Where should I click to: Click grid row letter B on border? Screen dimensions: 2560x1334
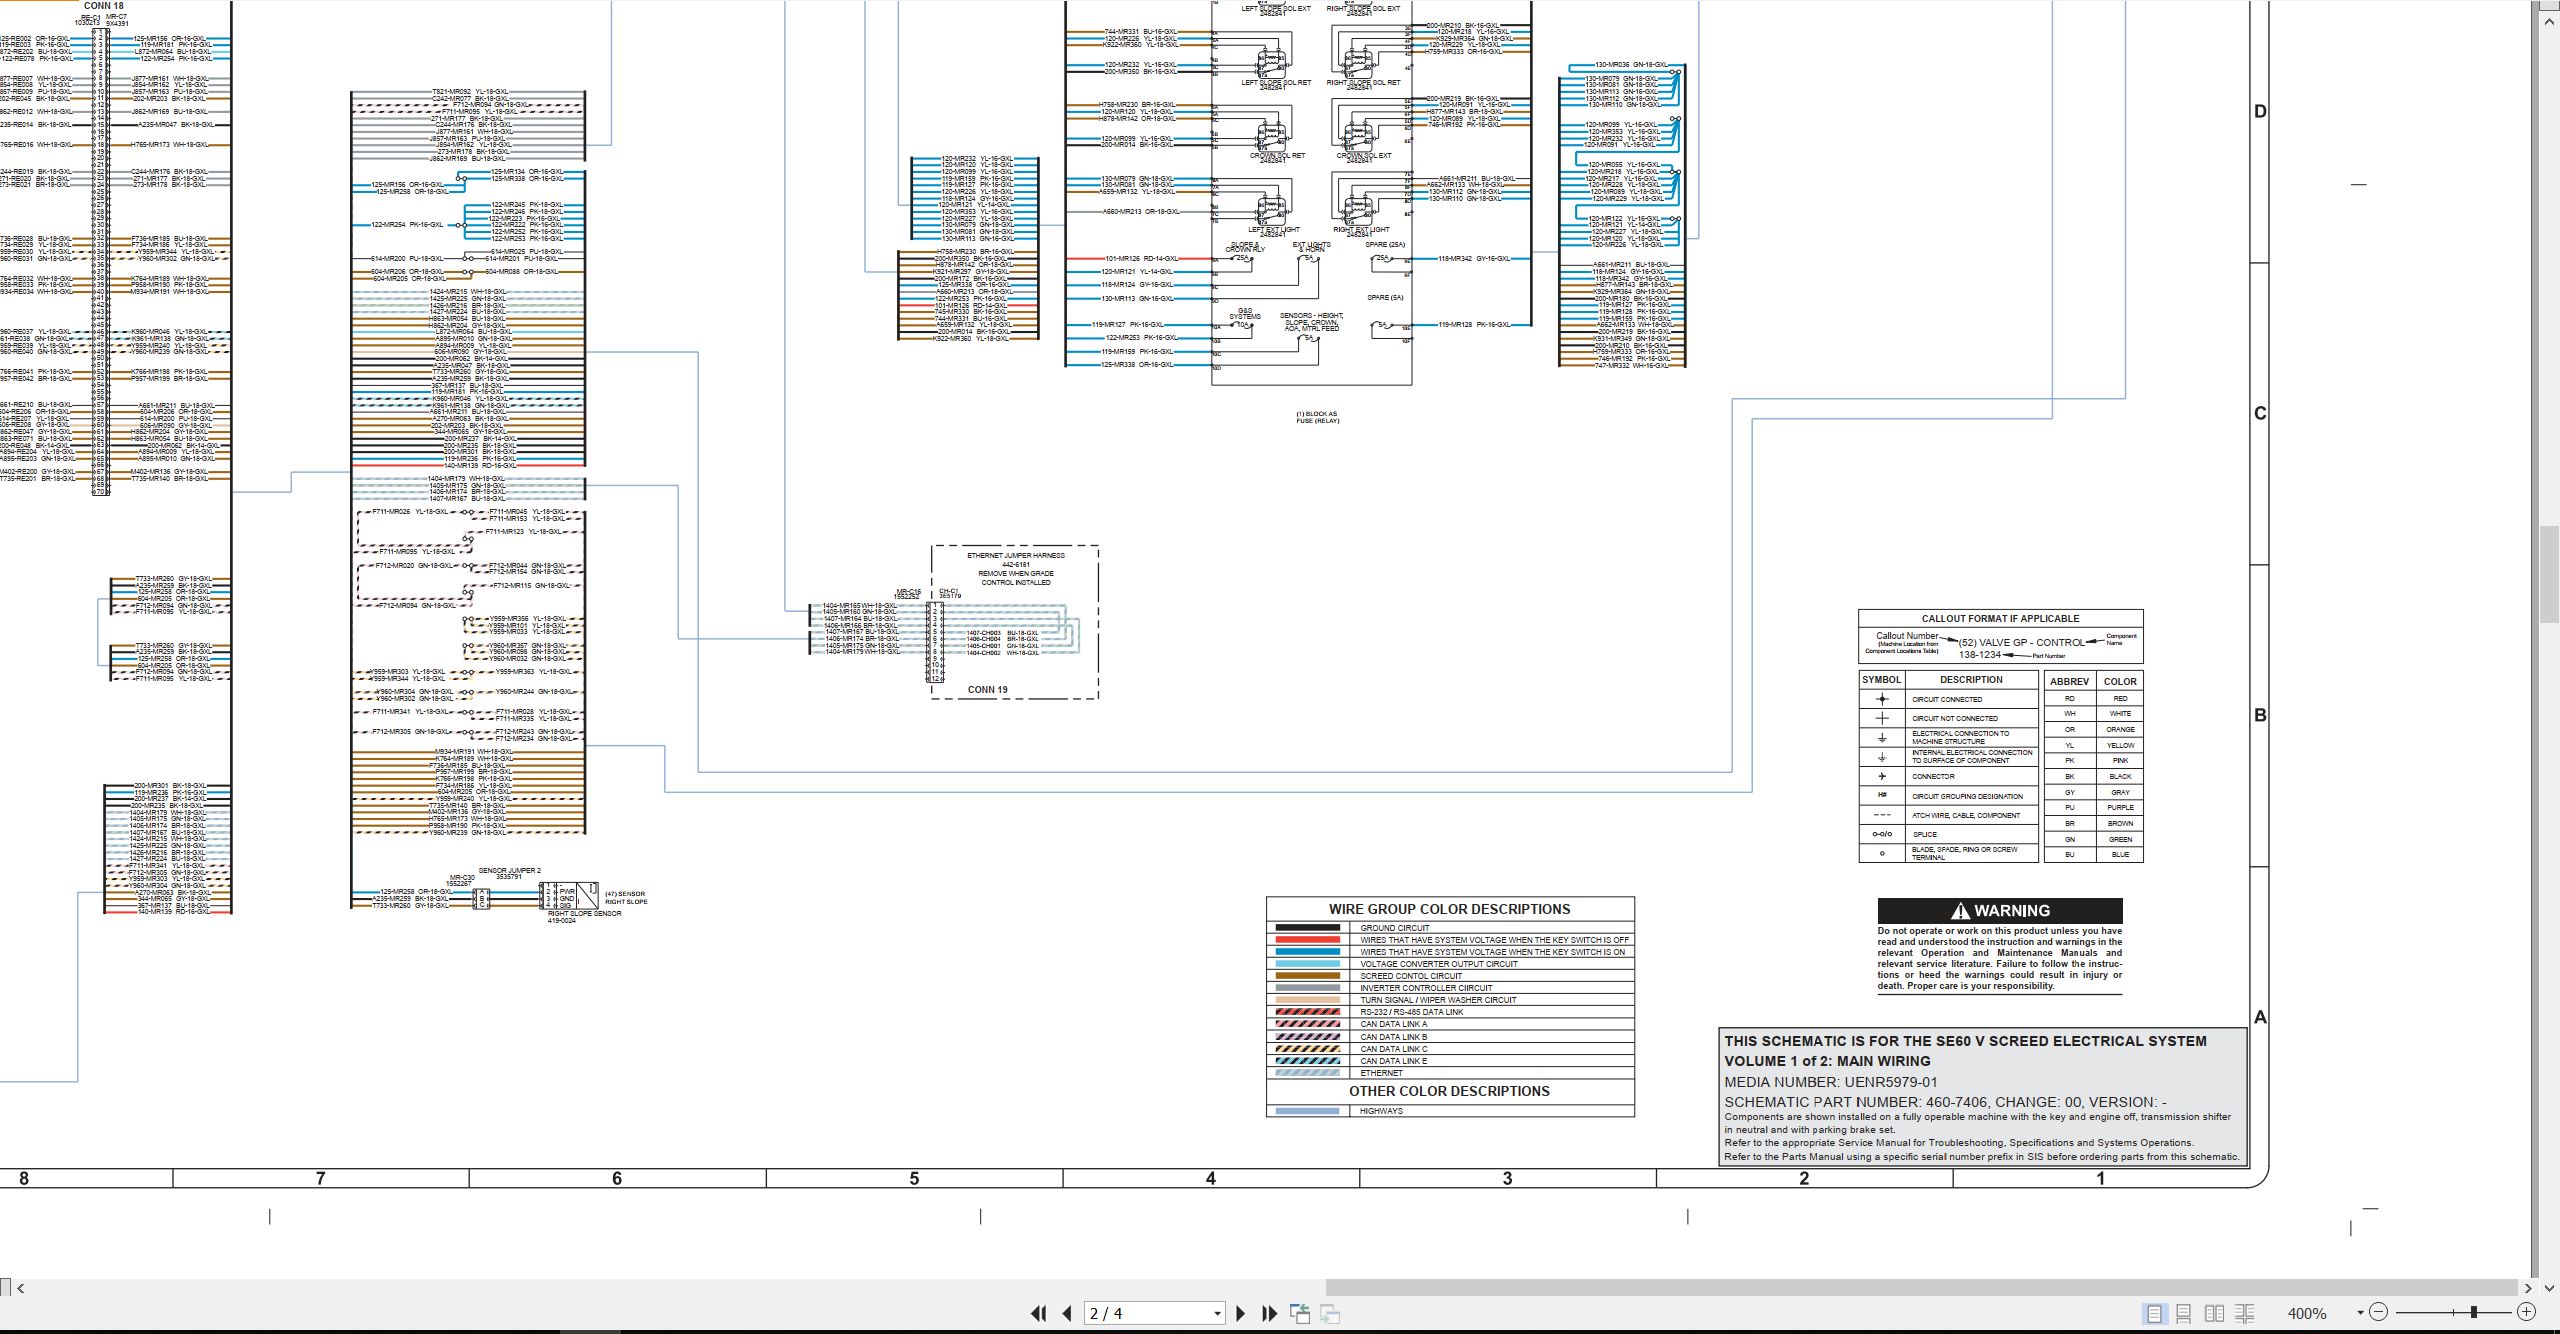[2260, 715]
